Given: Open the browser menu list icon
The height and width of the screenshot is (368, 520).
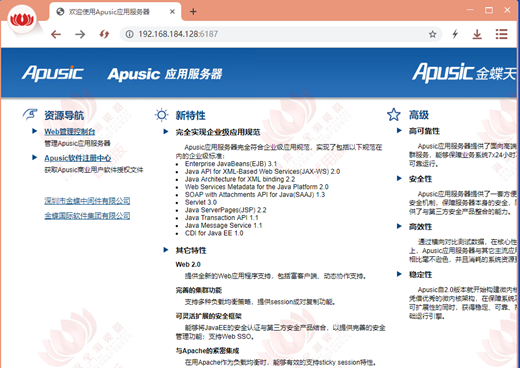Looking at the screenshot, I should 501,34.
